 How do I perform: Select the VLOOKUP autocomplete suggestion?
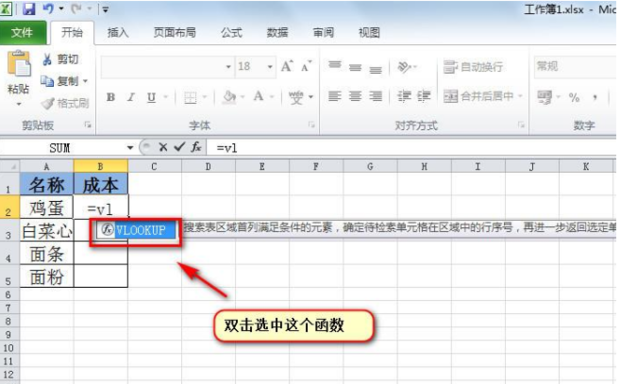[136, 230]
